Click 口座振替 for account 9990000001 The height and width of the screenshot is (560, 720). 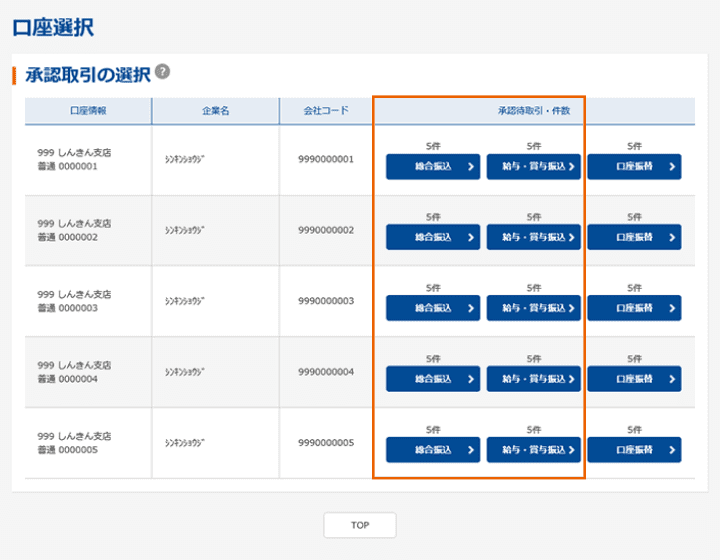point(634,167)
